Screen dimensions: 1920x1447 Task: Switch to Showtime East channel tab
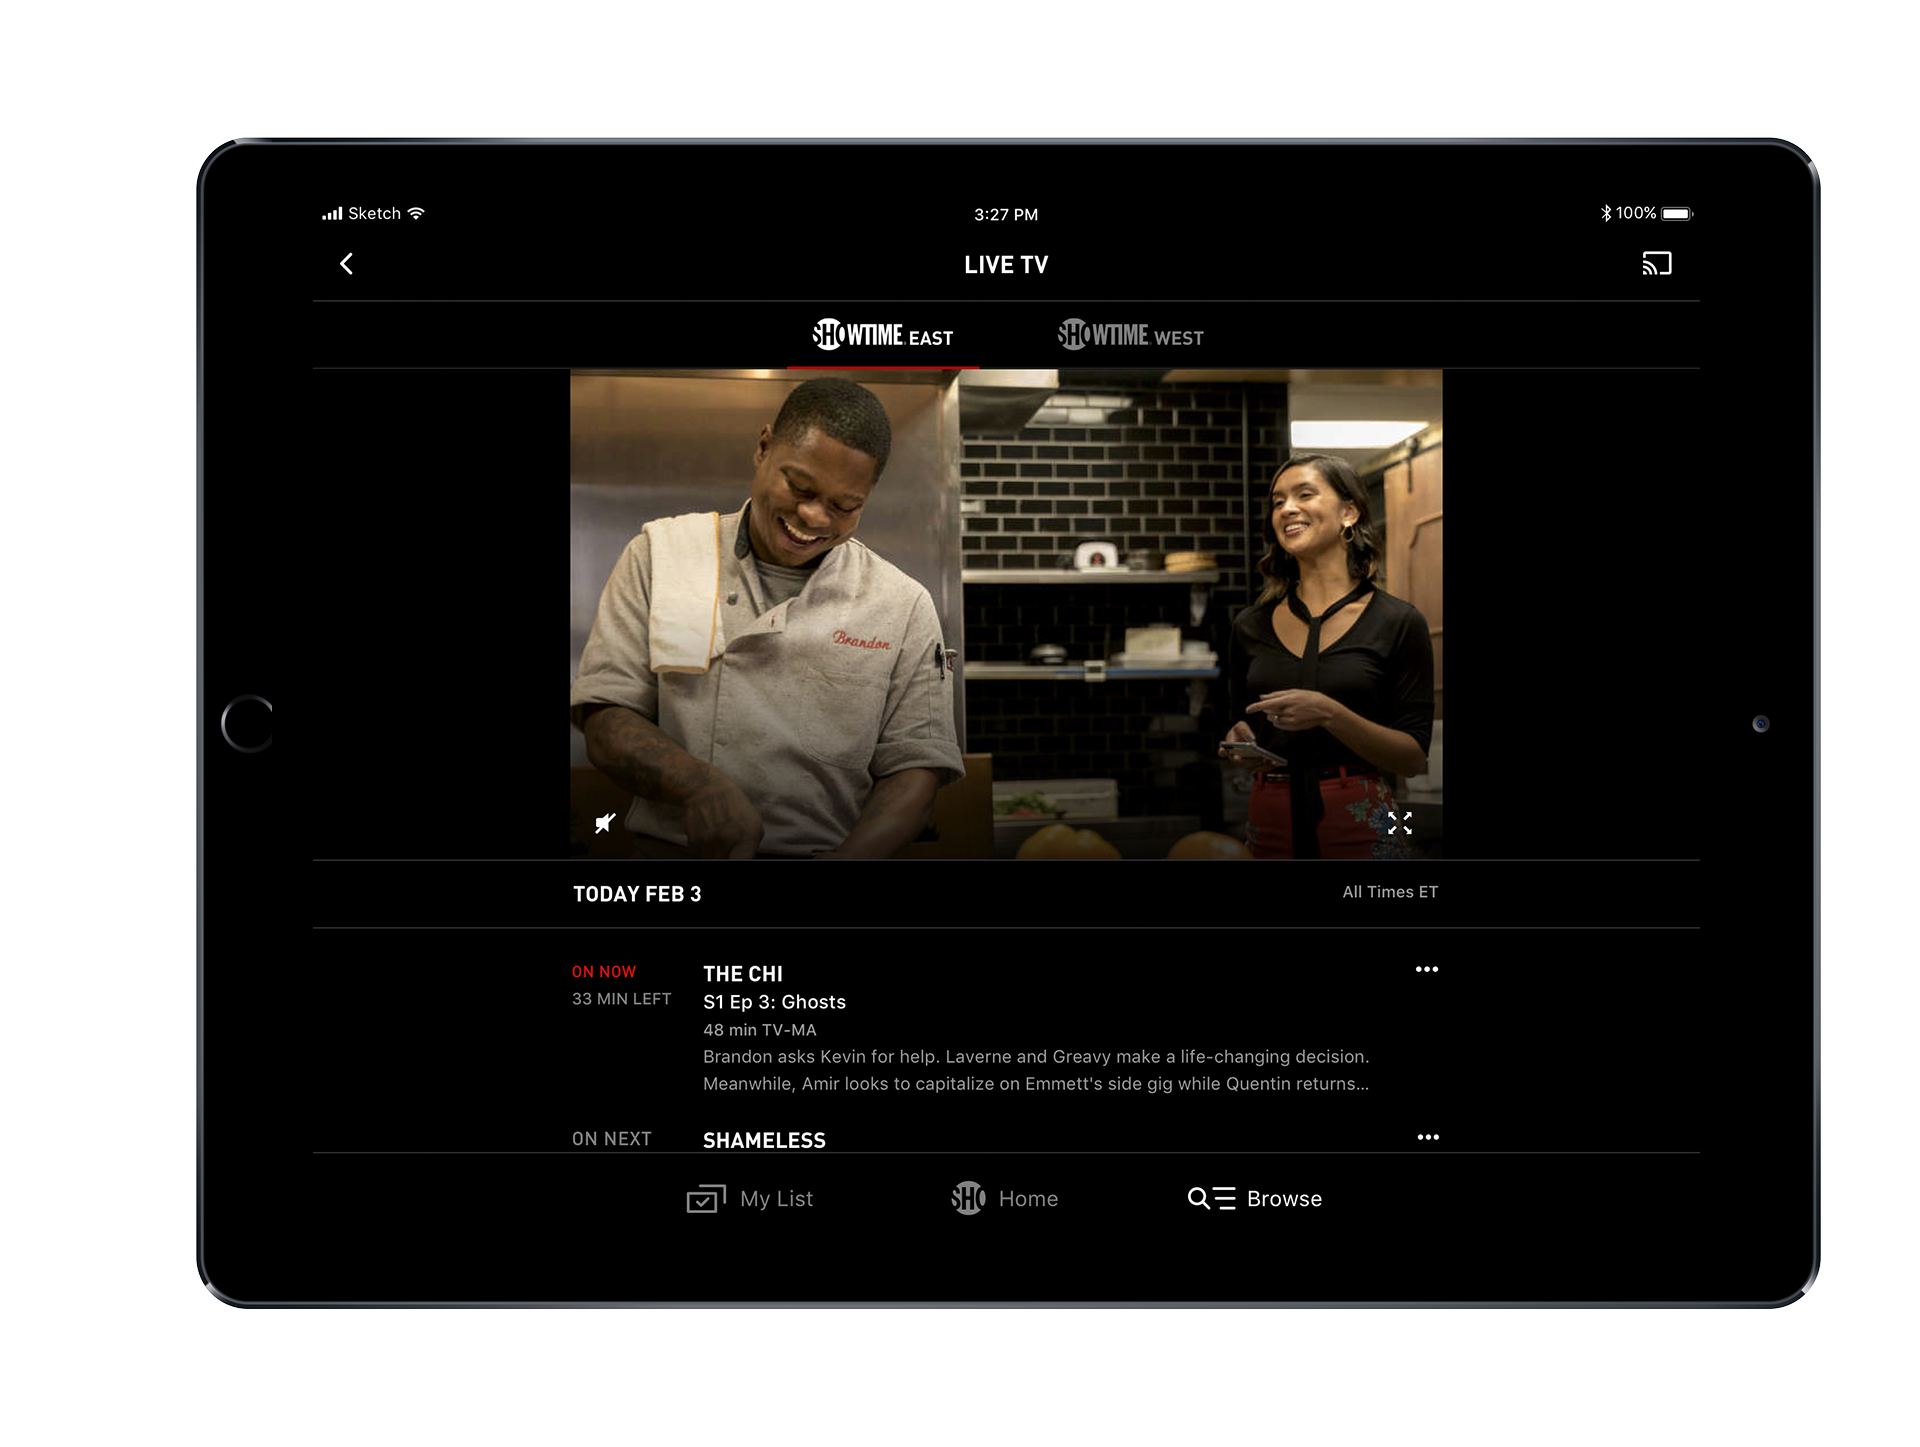[x=882, y=335]
